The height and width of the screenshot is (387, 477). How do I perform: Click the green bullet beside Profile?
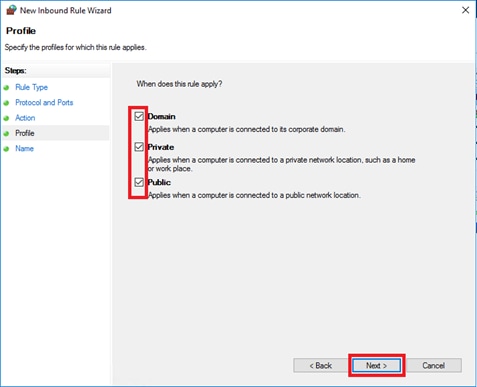[x=6, y=134]
